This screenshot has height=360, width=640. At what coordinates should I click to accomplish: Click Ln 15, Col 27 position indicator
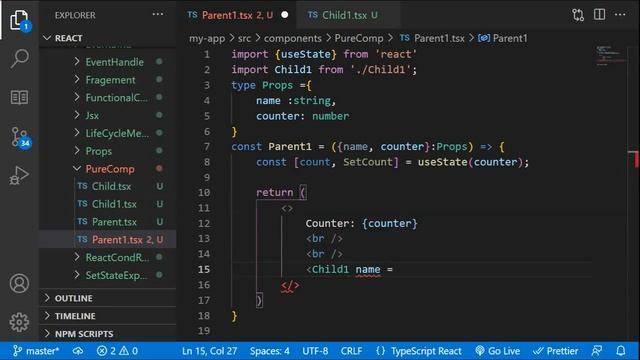[x=209, y=351]
